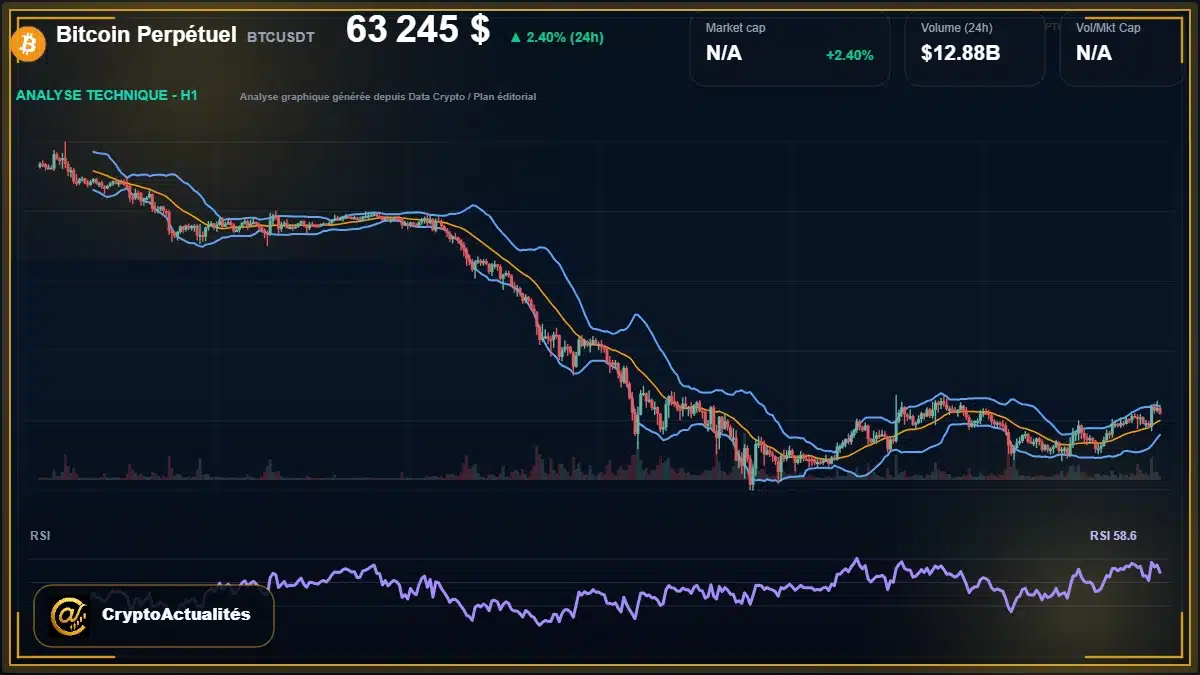
Task: Click the 'RSI 58.6' reading
Action: tap(1113, 536)
